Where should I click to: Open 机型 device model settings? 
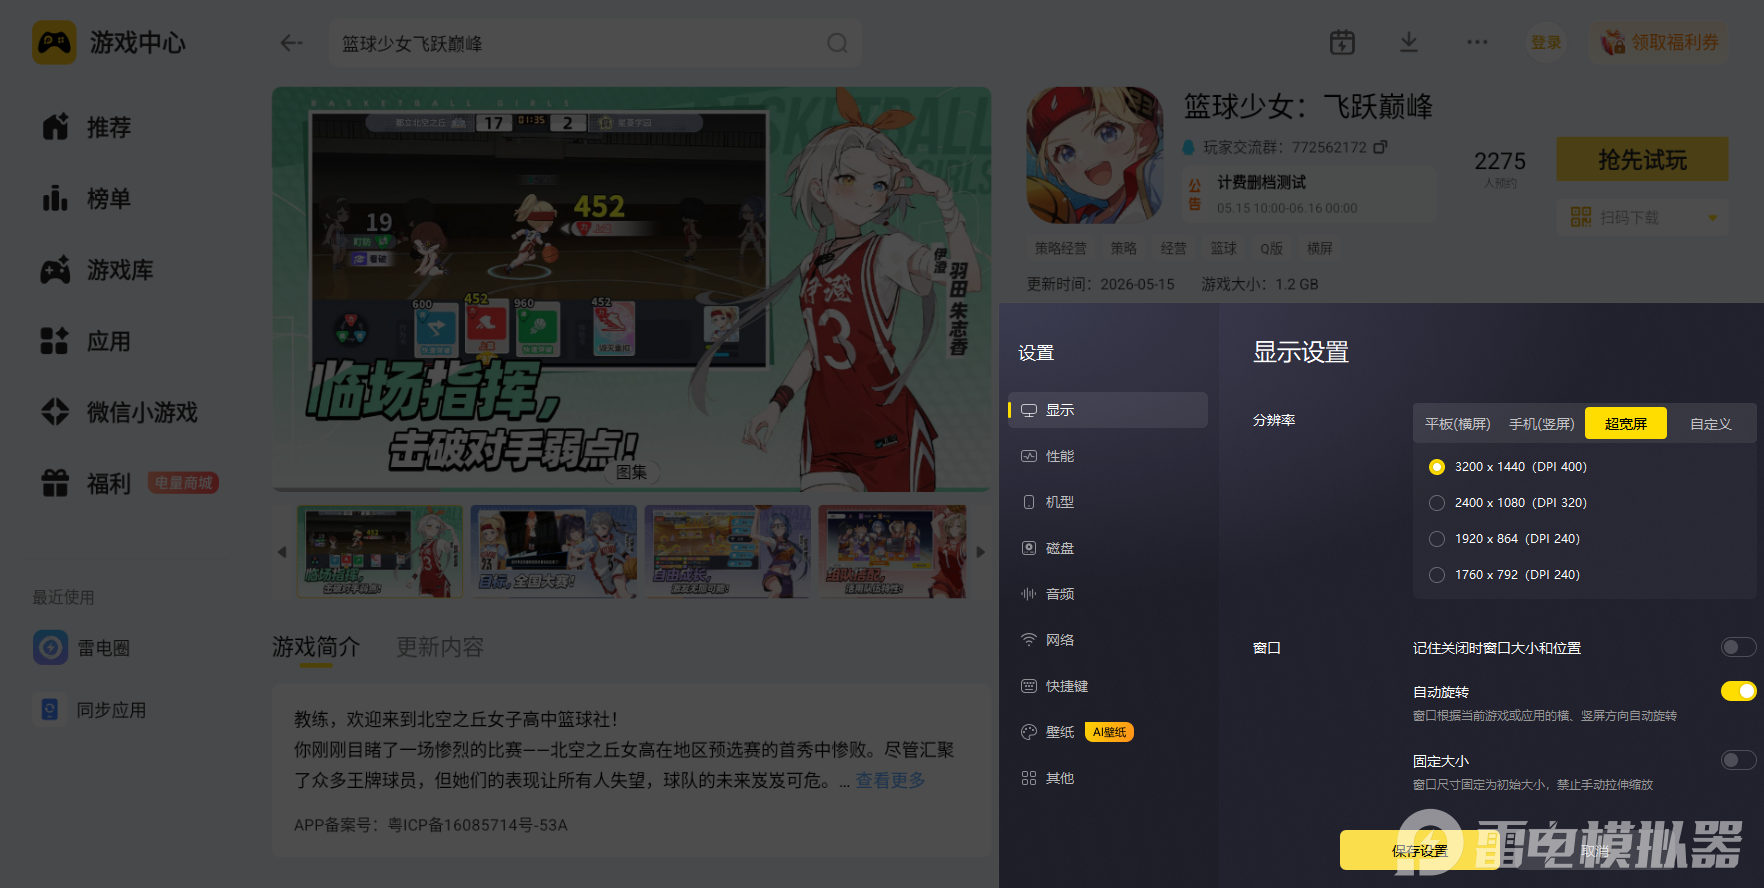click(1108, 502)
